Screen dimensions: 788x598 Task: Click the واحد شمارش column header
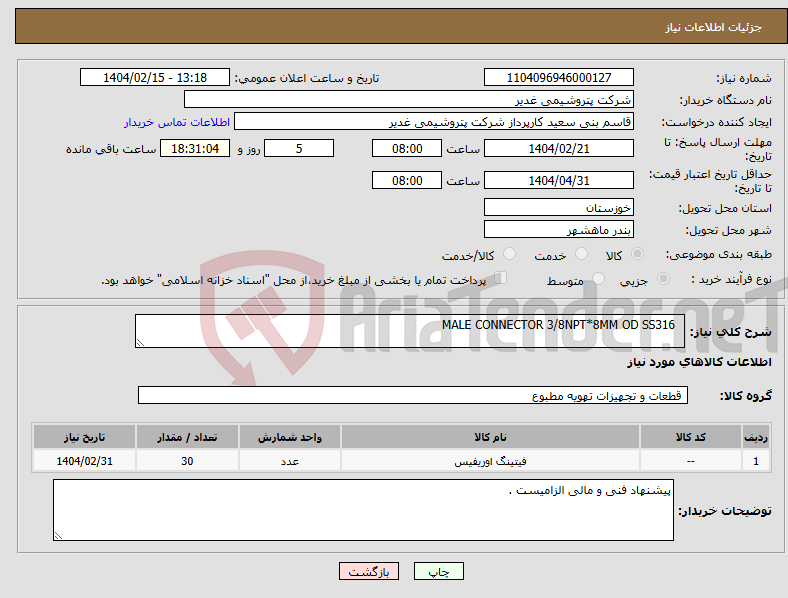tap(290, 437)
